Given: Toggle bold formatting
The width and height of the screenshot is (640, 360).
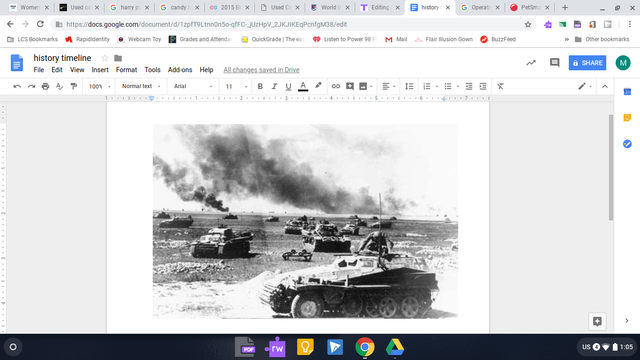Looking at the screenshot, I should pyautogui.click(x=260, y=86).
